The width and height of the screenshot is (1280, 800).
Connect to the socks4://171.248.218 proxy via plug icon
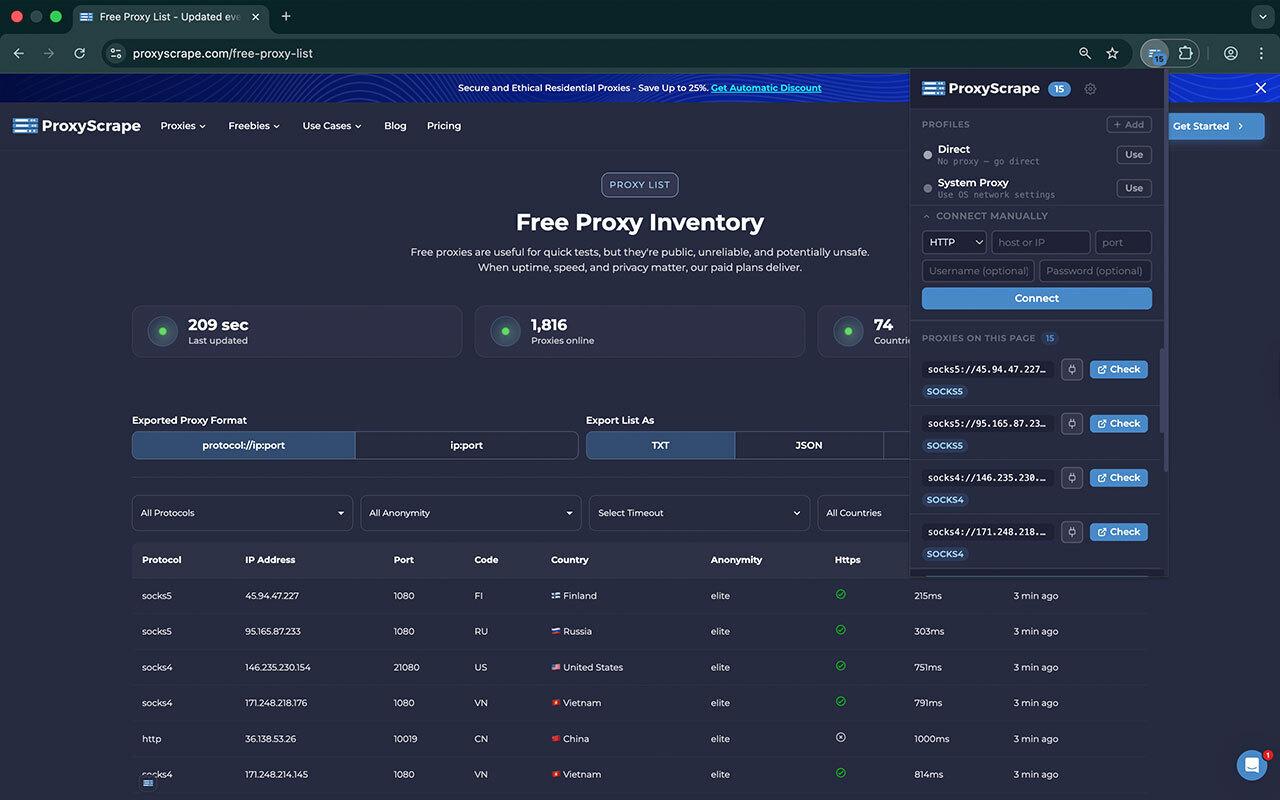pyautogui.click(x=1071, y=532)
